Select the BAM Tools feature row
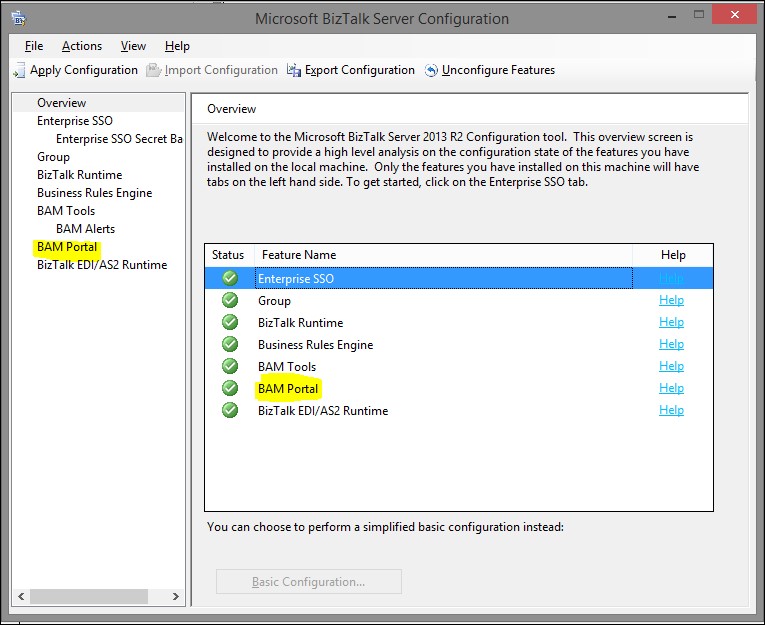Screen dimensions: 765x625 coord(459,366)
